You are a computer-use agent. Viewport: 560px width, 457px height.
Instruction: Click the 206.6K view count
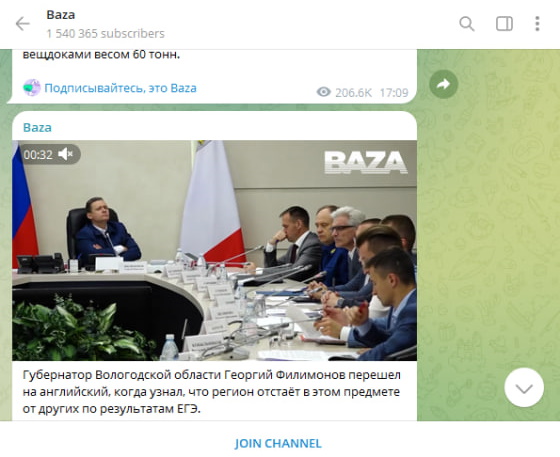[353, 93]
